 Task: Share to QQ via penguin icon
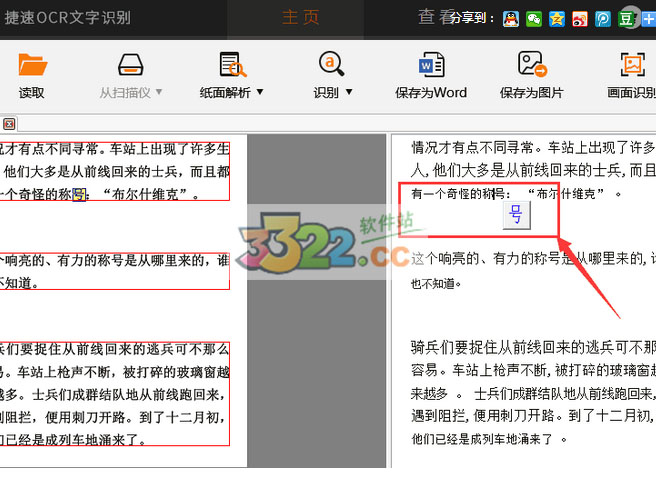point(511,19)
